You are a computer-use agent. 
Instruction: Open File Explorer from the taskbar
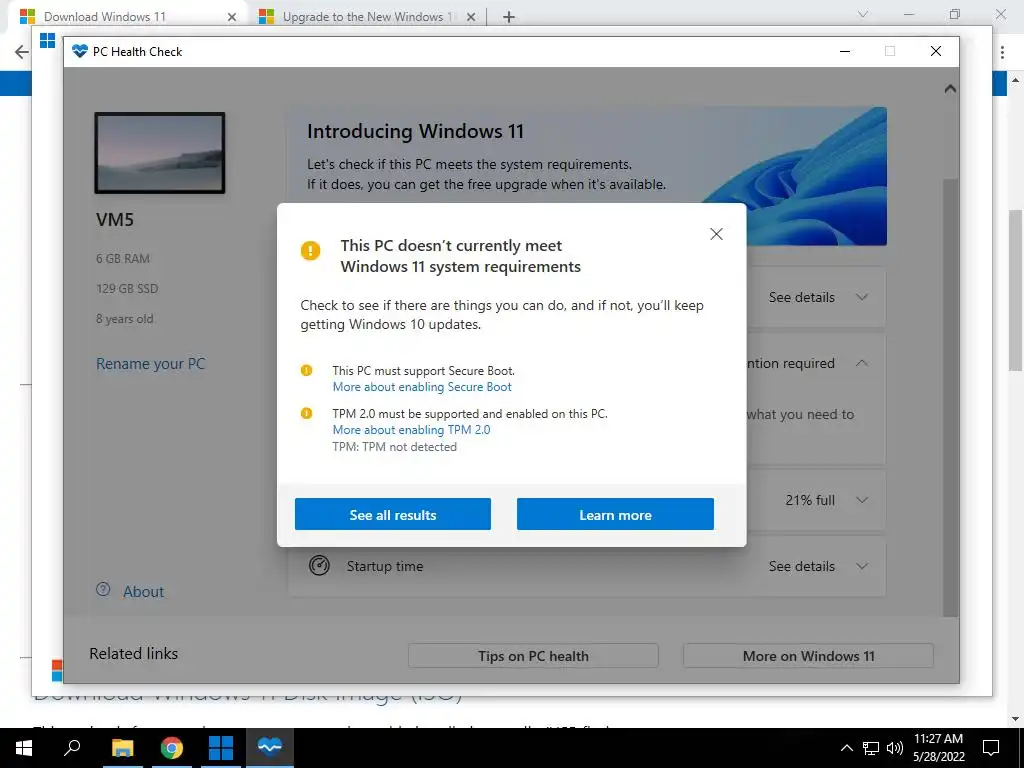pos(122,748)
